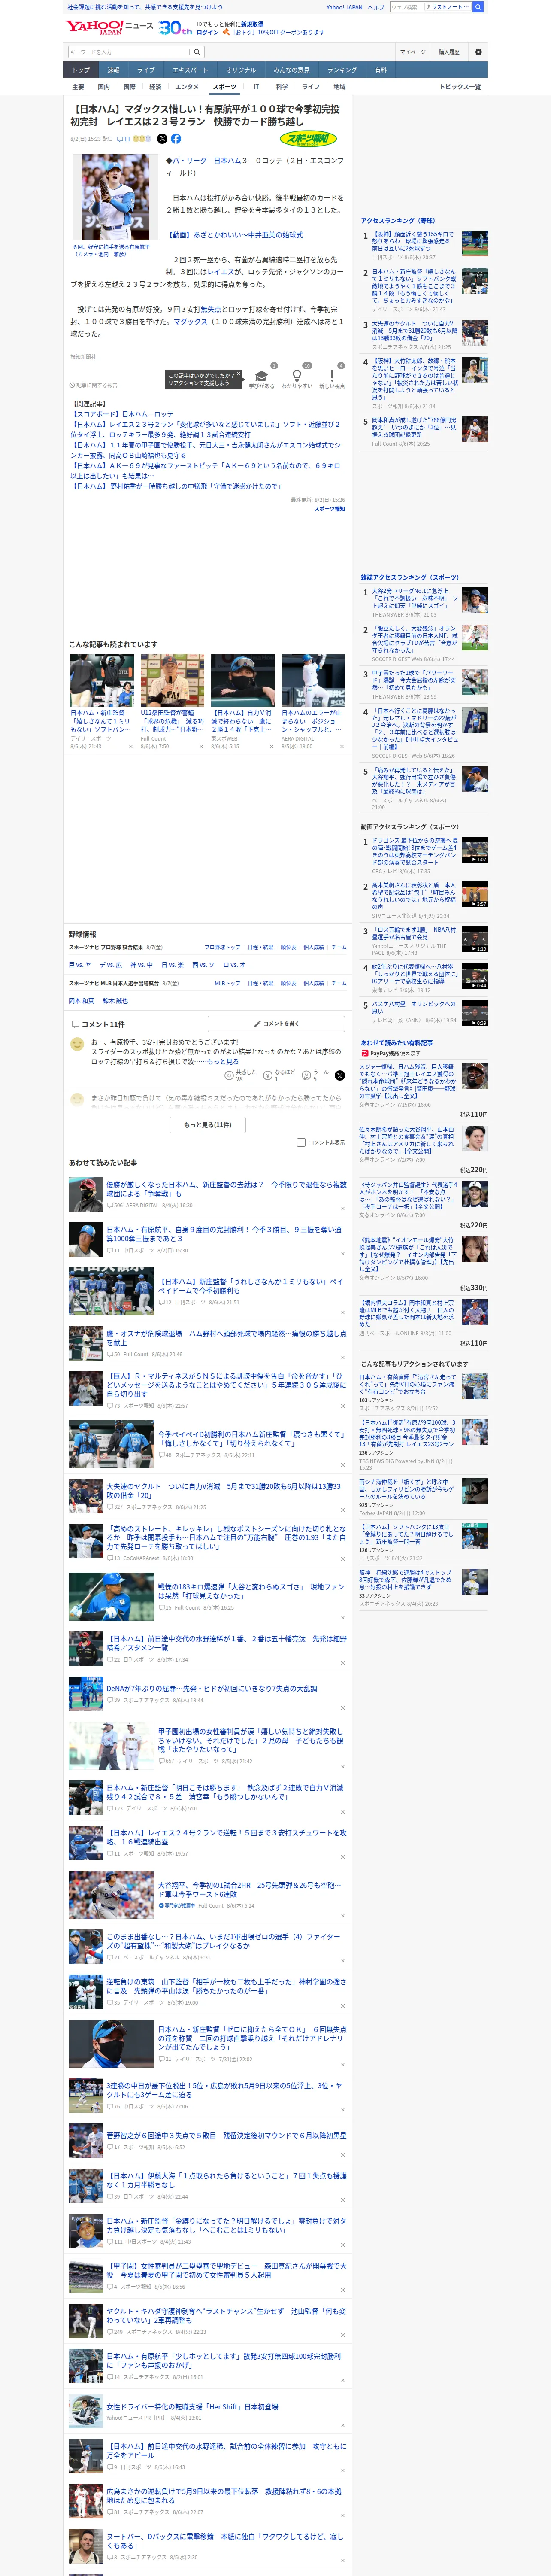Open the マイページ link
The width and height of the screenshot is (551, 2576).
click(413, 52)
